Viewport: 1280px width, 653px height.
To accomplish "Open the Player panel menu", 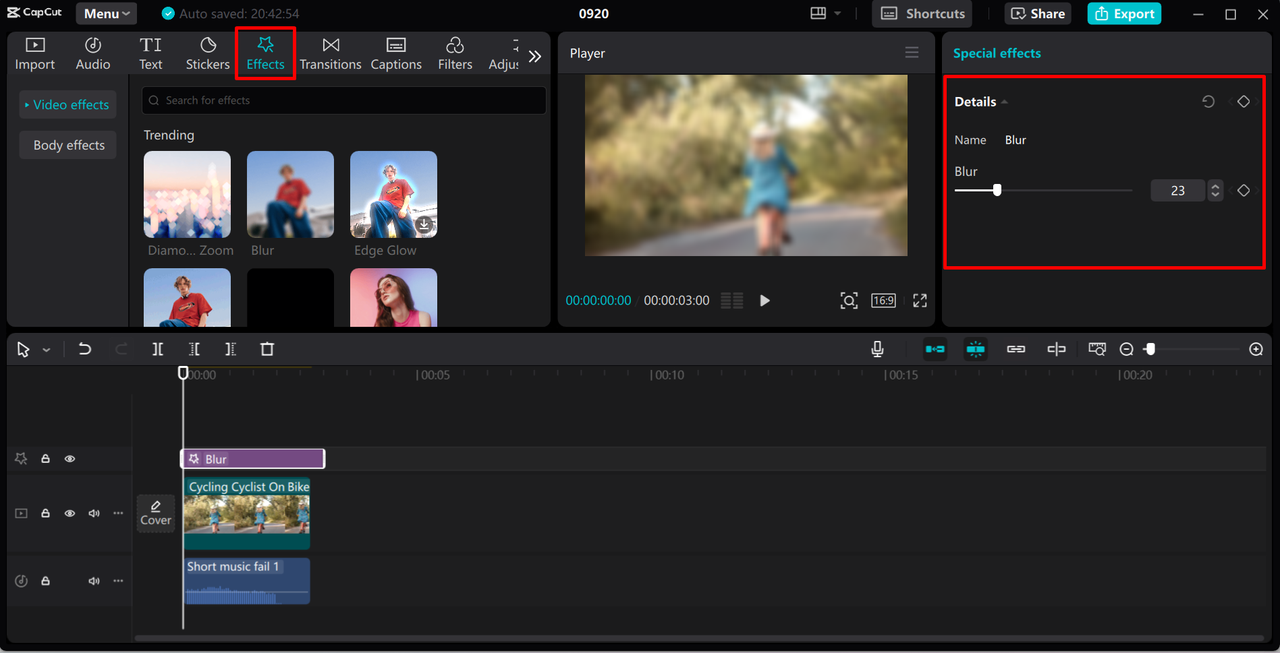I will [x=912, y=53].
